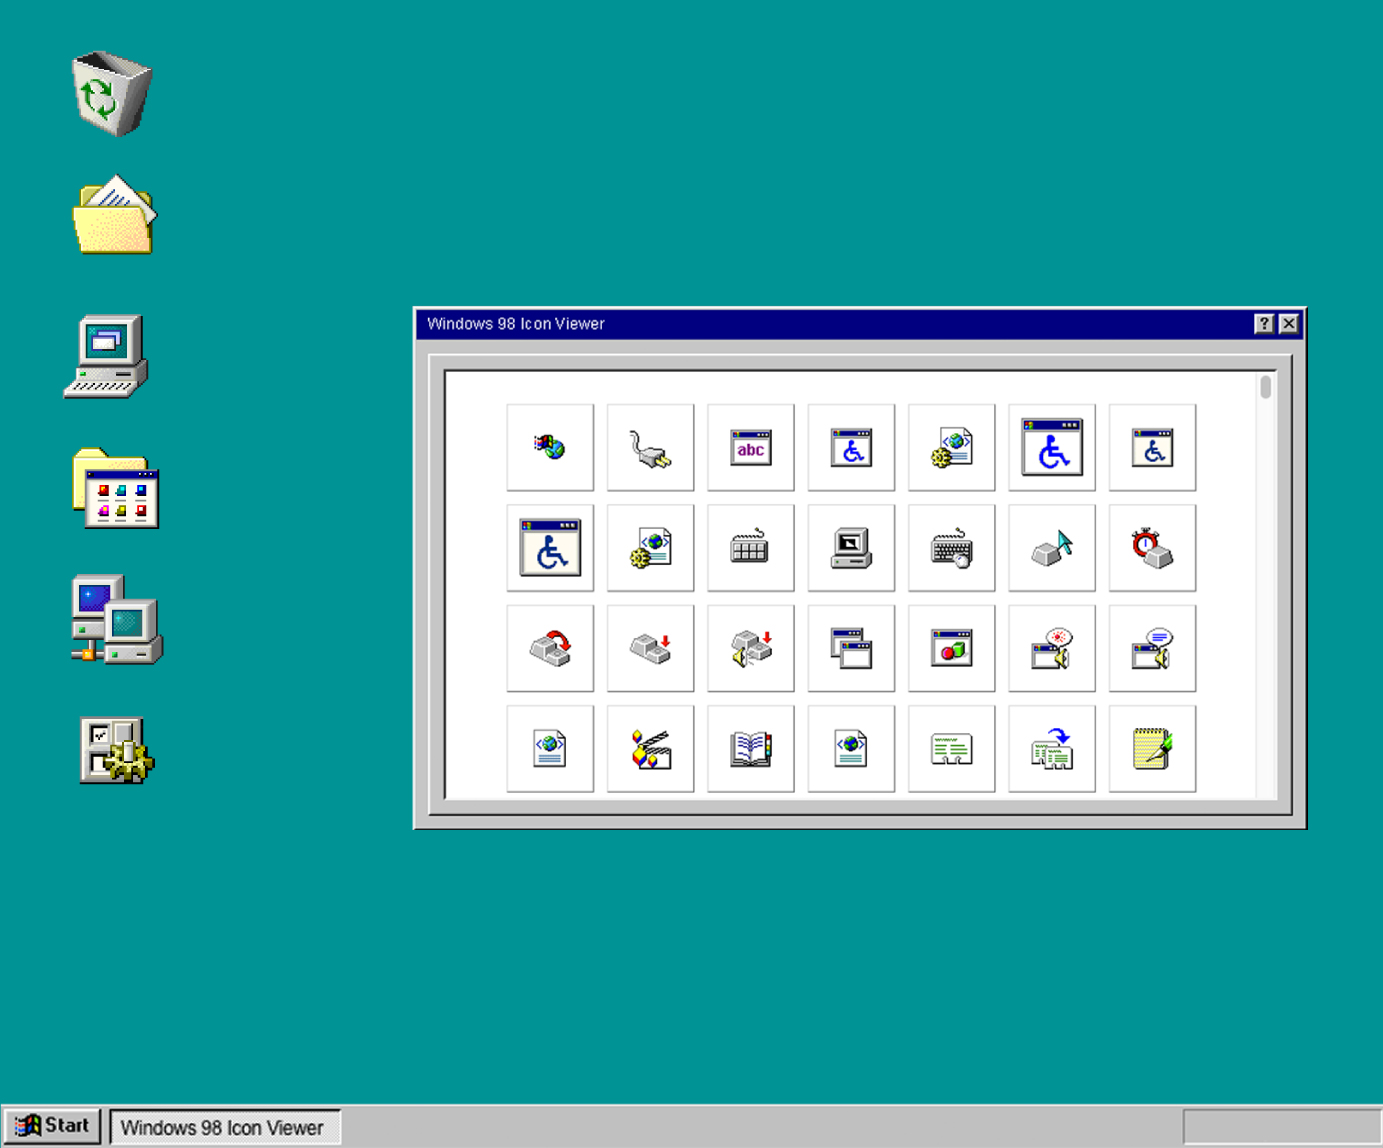Select the globe with Windows flag icon
The image size is (1383, 1148).
(x=550, y=448)
